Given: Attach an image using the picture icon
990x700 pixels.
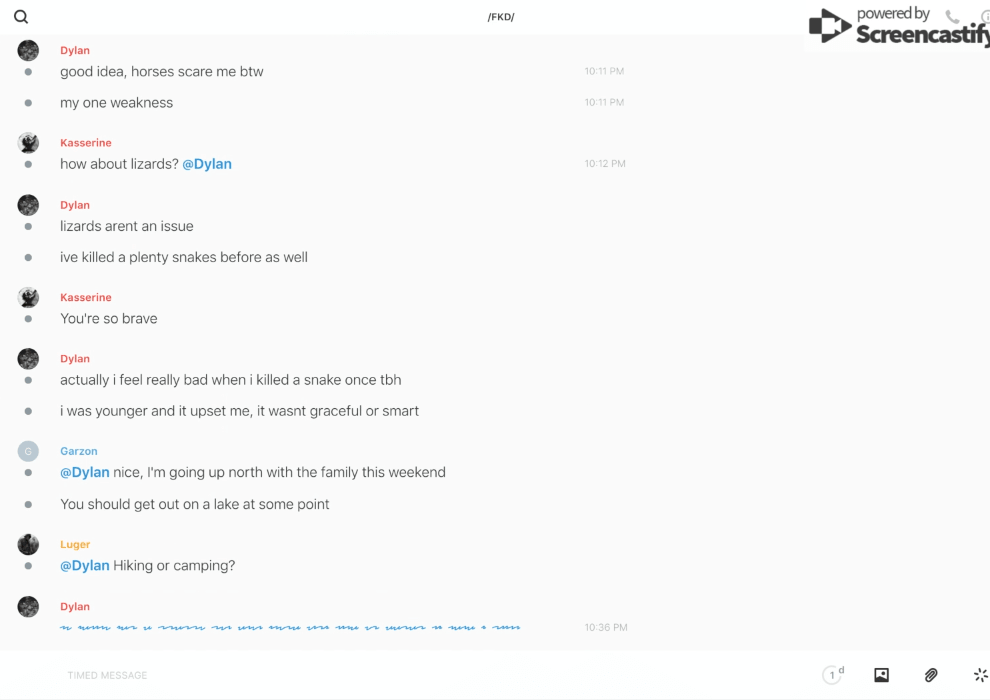Looking at the screenshot, I should [x=881, y=675].
